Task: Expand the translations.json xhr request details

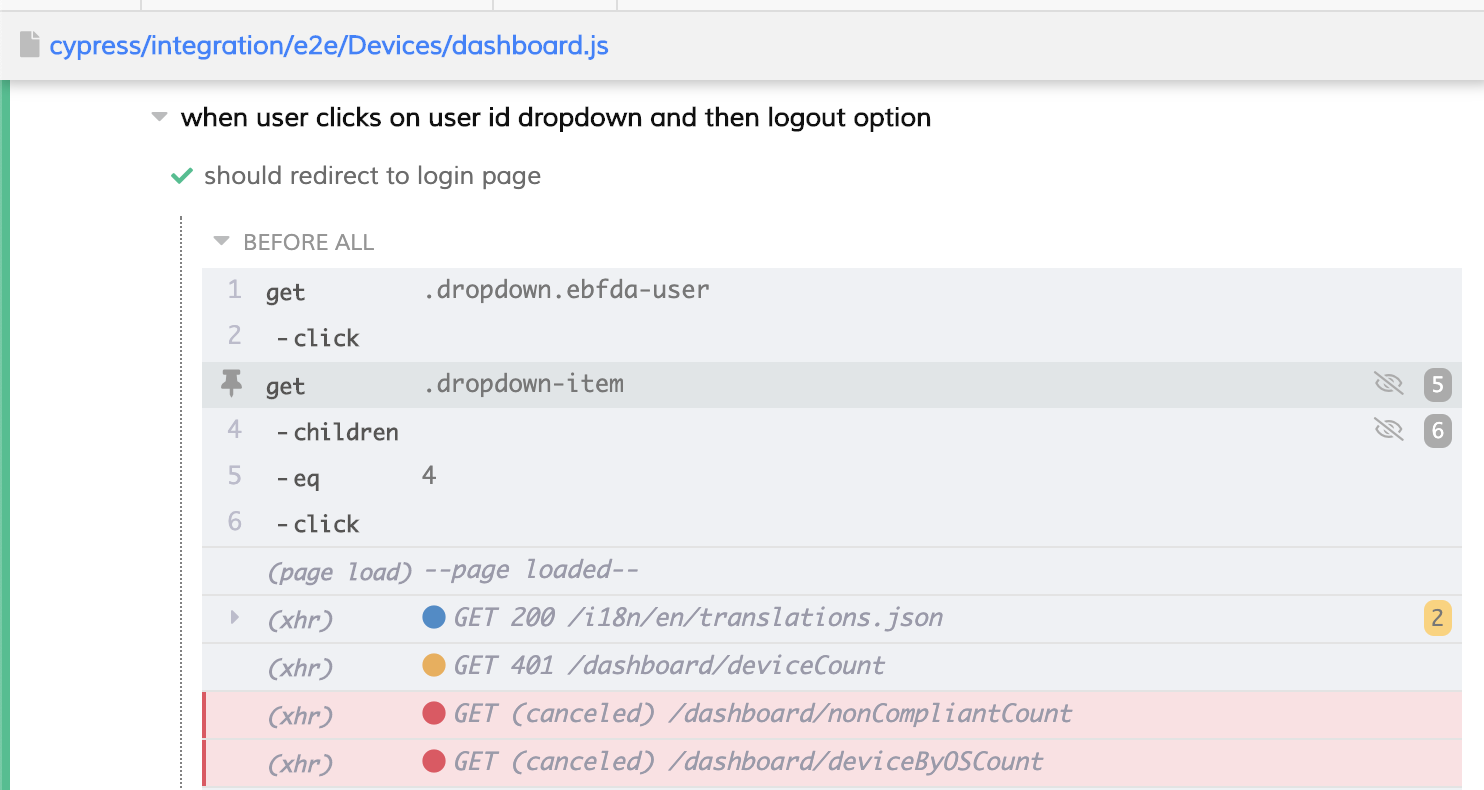Action: click(234, 617)
